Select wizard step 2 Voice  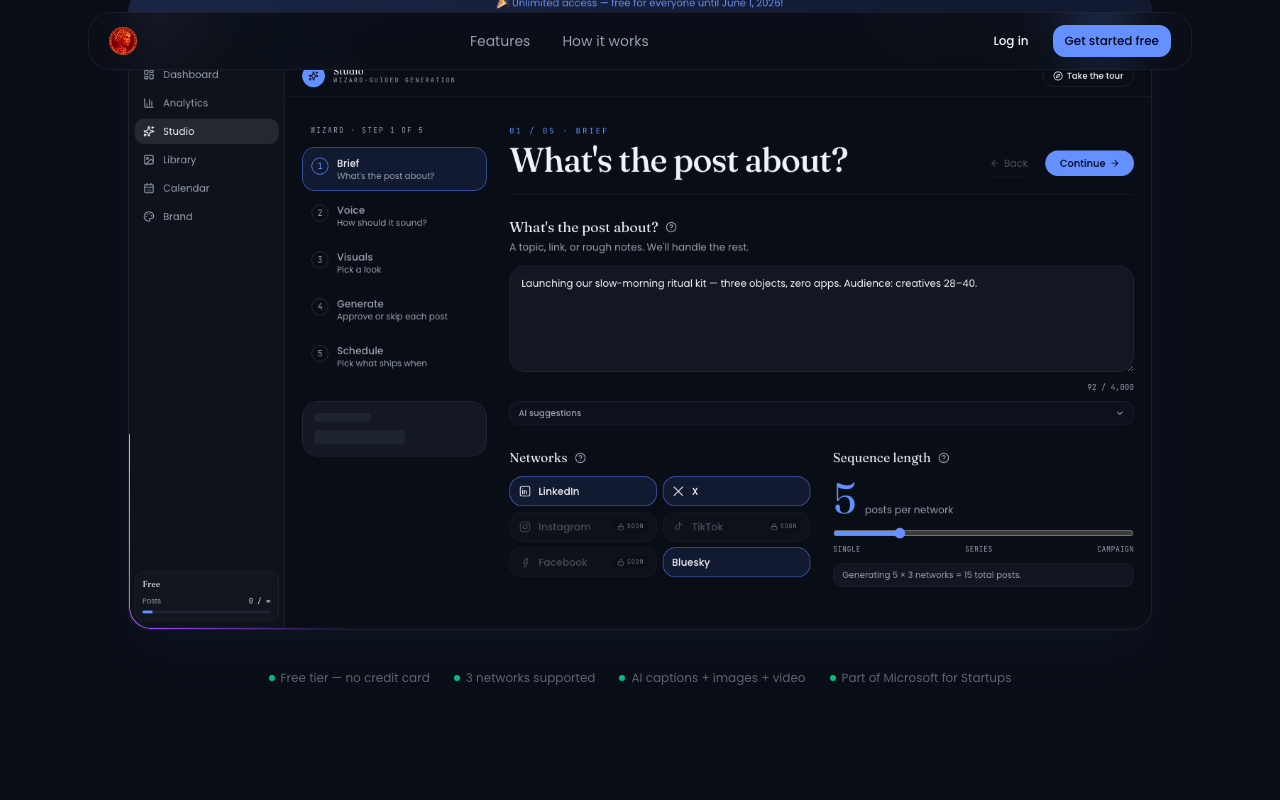point(394,216)
